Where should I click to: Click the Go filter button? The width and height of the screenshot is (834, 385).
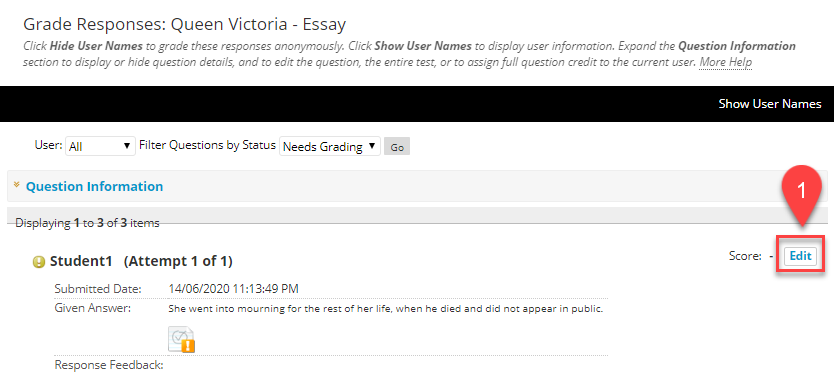pyautogui.click(x=397, y=147)
